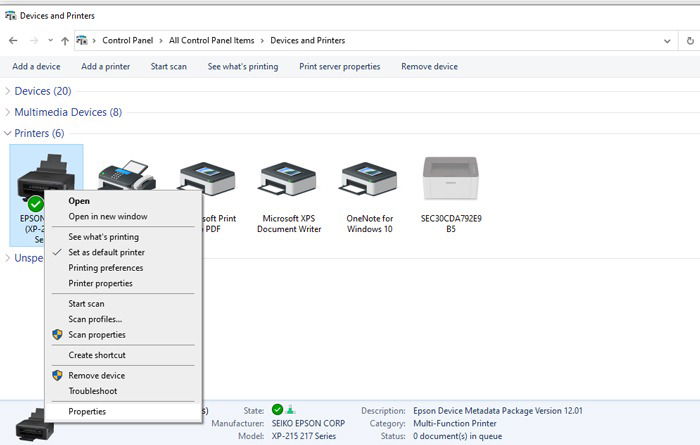Viewport: 700px width, 445px height.
Task: Click All Control Panel Items breadcrumb
Action: (212, 41)
